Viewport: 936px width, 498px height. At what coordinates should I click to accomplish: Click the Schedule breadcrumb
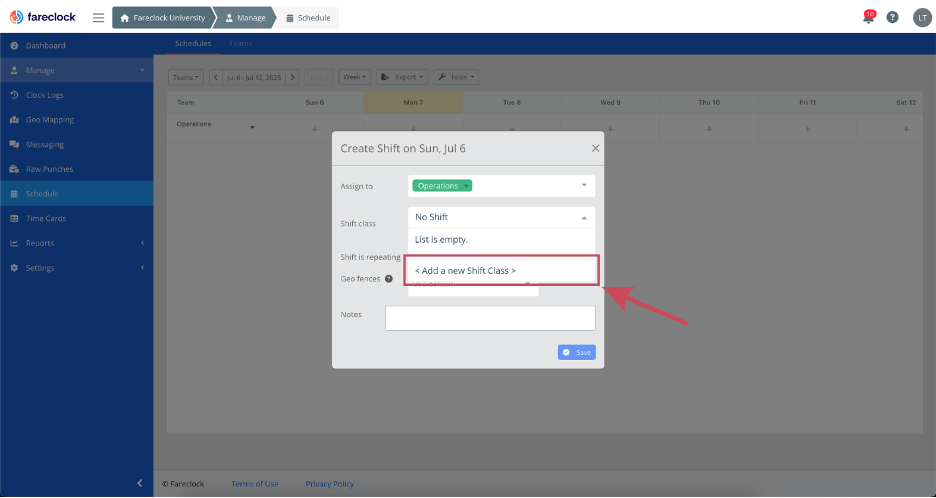point(308,18)
